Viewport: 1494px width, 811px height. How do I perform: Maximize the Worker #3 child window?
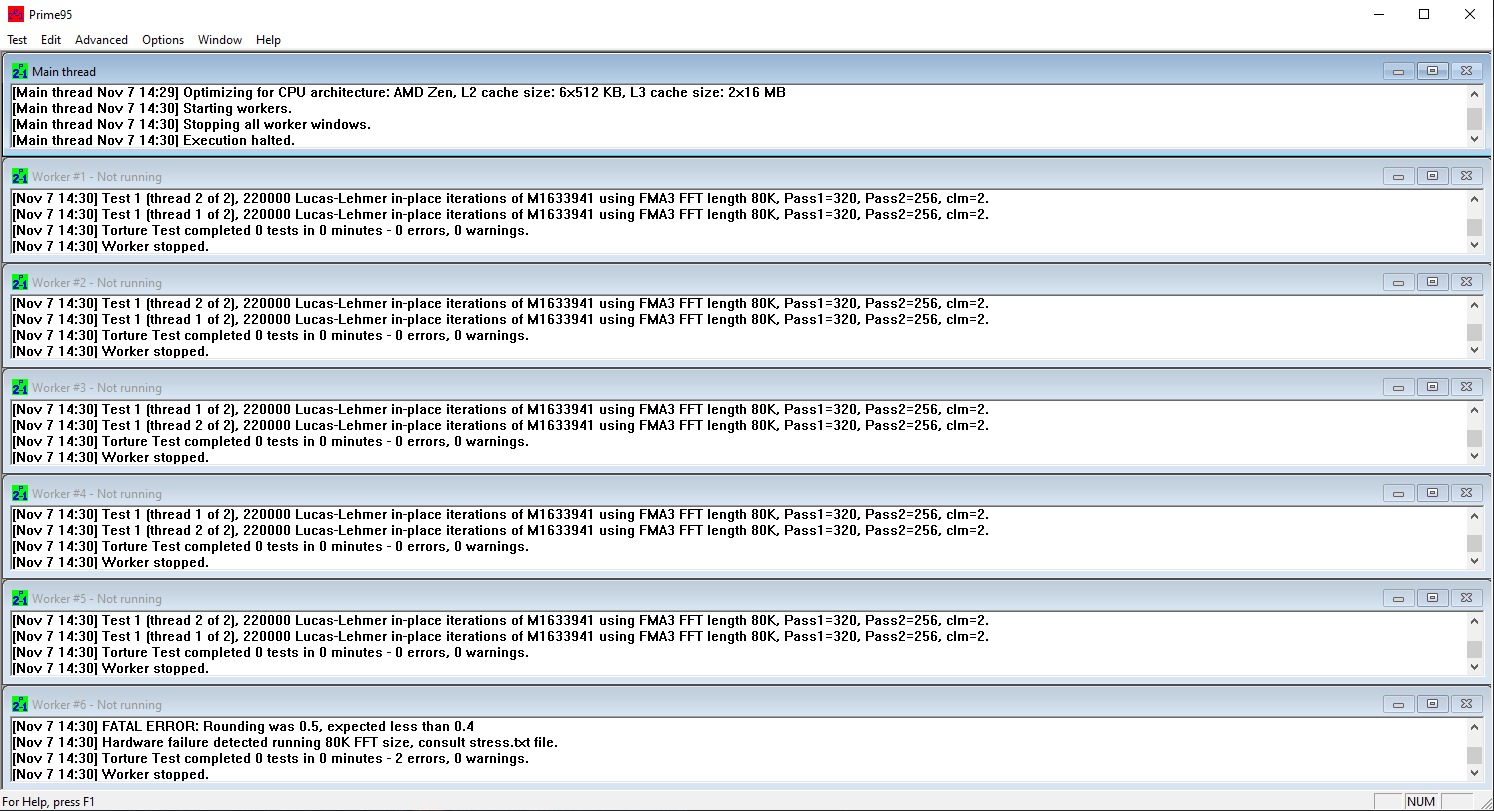[x=1432, y=387]
